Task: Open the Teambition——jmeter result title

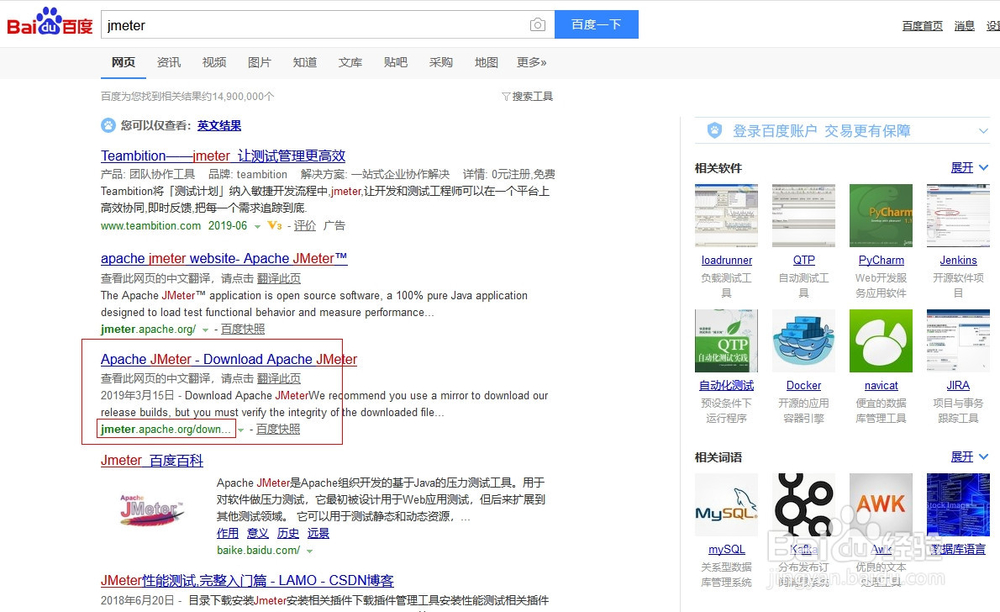Action: 223,156
